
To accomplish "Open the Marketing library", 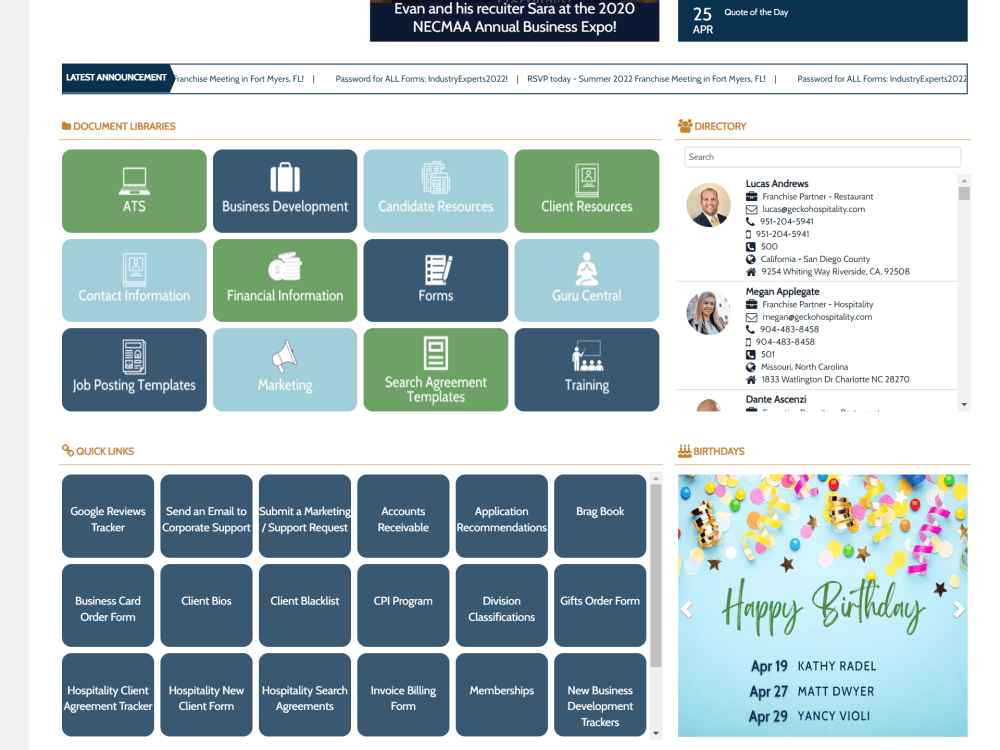I will (x=284, y=369).
